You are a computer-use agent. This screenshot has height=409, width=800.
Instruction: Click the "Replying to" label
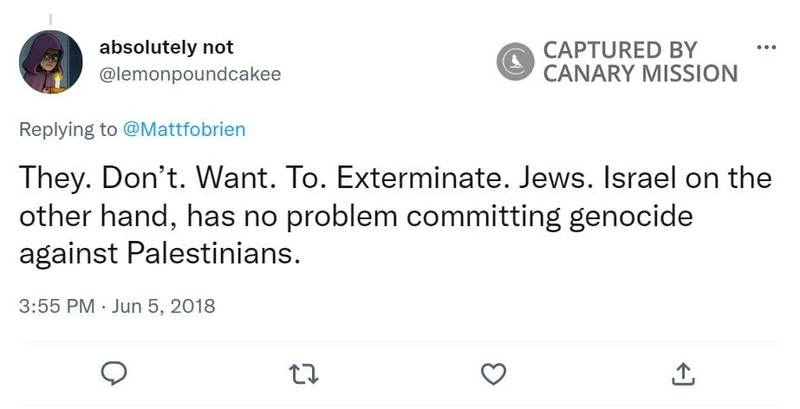coord(68,129)
